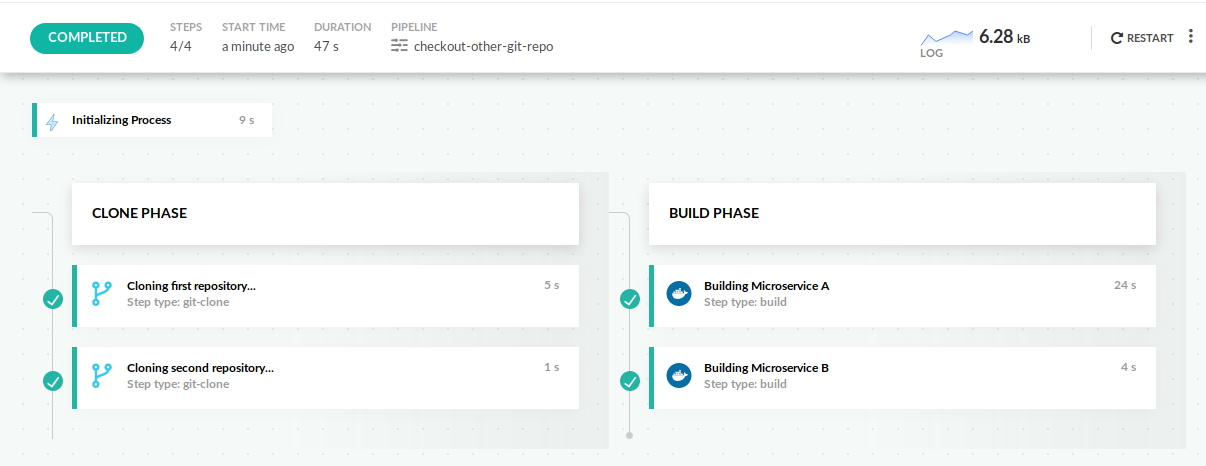This screenshot has width=1206, height=466.
Task: Click git branch icon for first repository
Action: [101, 293]
